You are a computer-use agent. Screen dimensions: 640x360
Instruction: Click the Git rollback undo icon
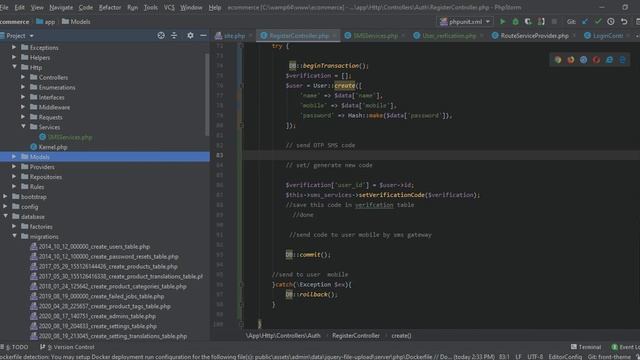coord(624,22)
